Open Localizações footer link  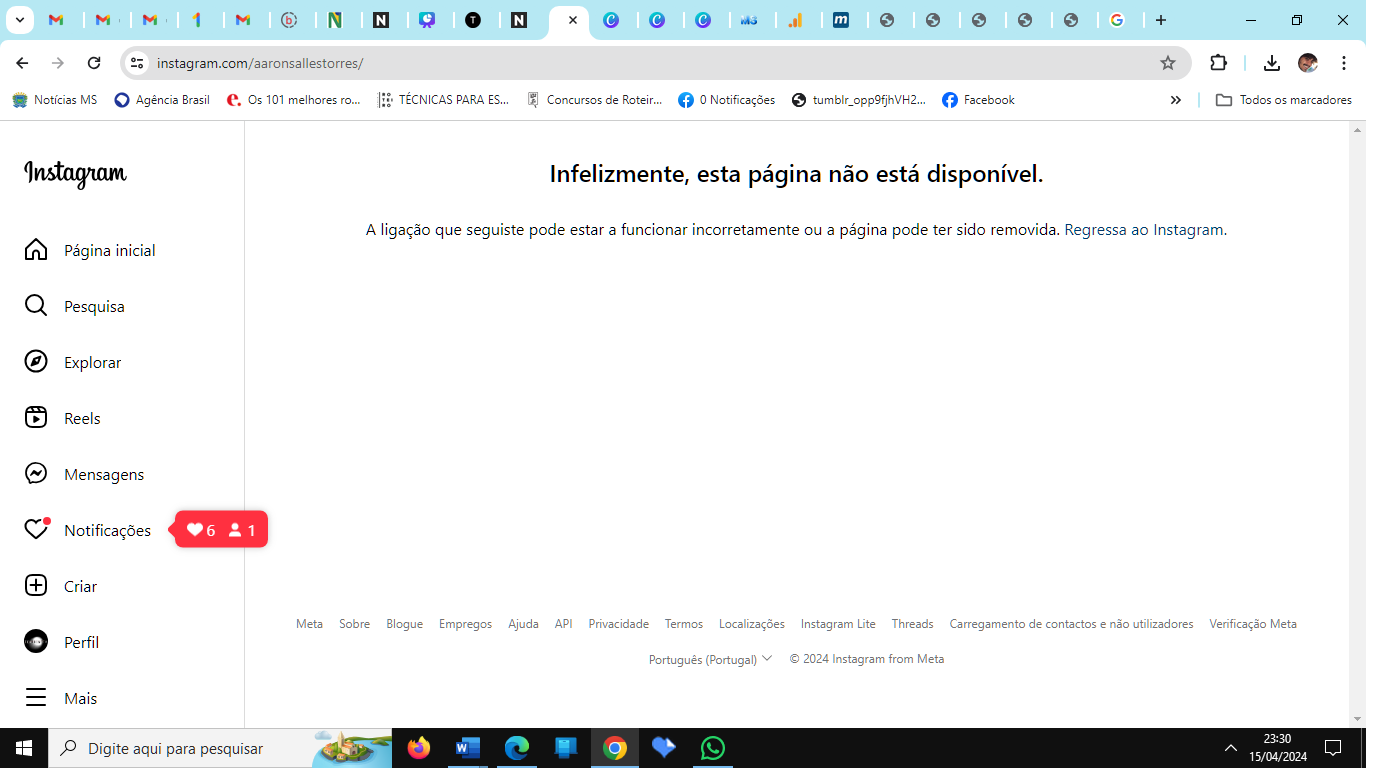(x=752, y=624)
